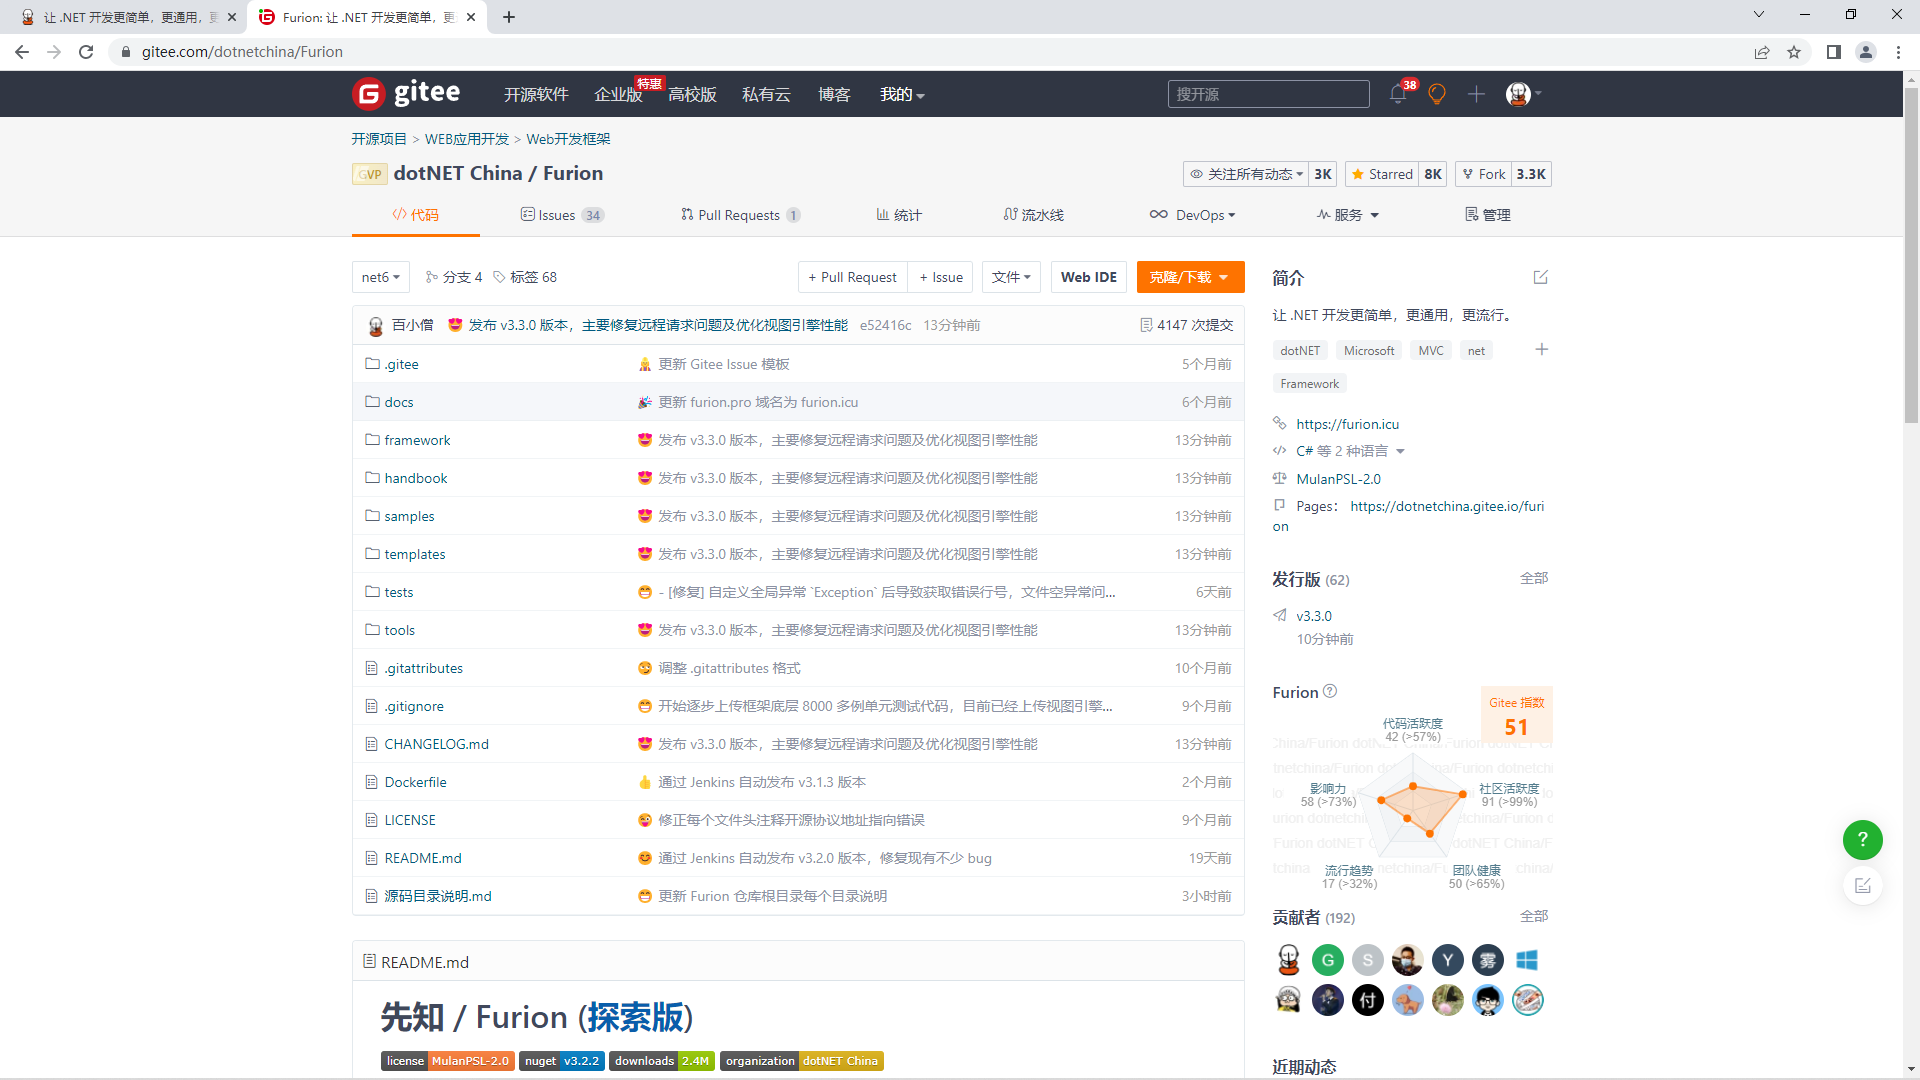
Task: Open the 关注所有动态 watch dropdown
Action: point(1246,174)
